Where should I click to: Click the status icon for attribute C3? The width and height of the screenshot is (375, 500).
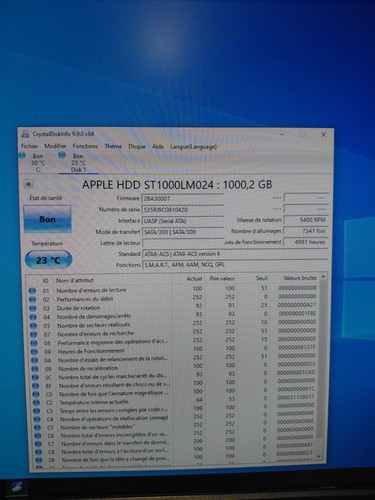click(37, 411)
